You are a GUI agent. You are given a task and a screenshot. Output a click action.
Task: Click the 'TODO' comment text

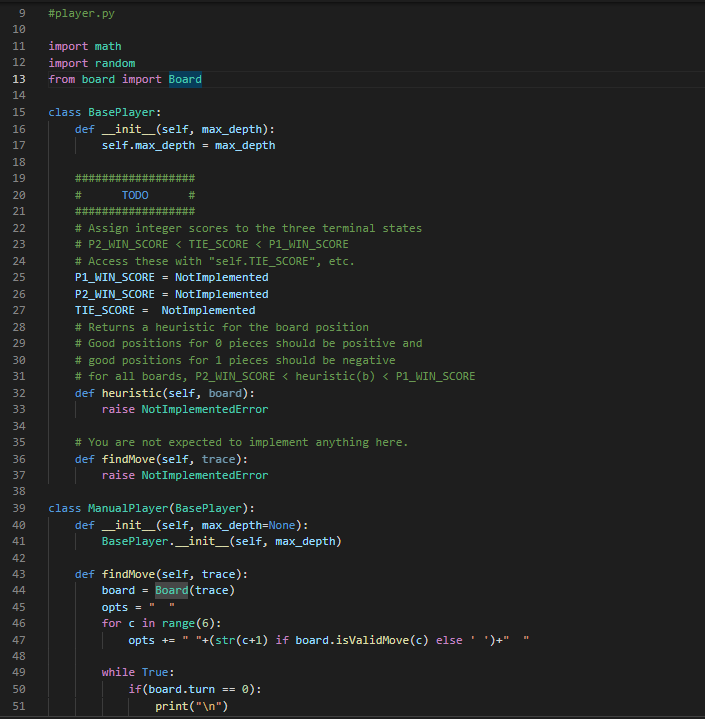tap(135, 195)
